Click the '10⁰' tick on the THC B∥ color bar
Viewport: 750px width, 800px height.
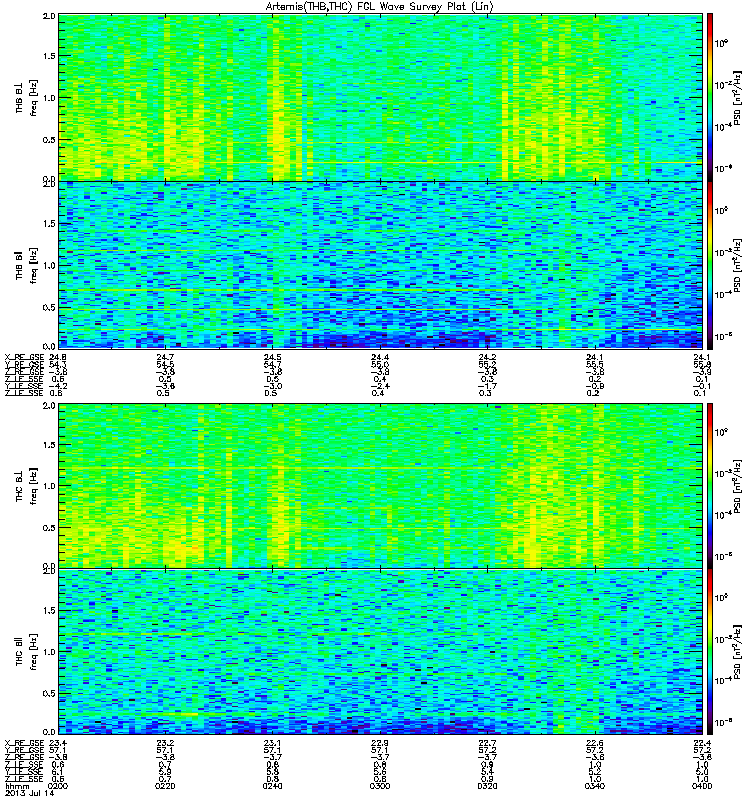point(721,597)
